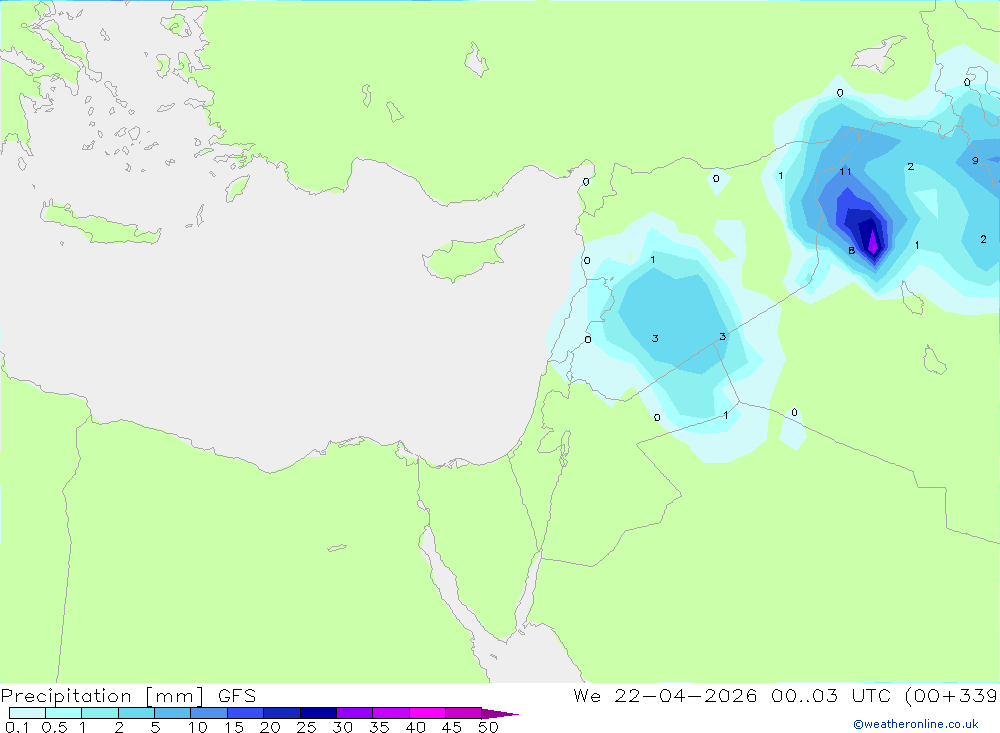
Task: Click the 2–5 mm legend color swatch
Action: point(136,713)
